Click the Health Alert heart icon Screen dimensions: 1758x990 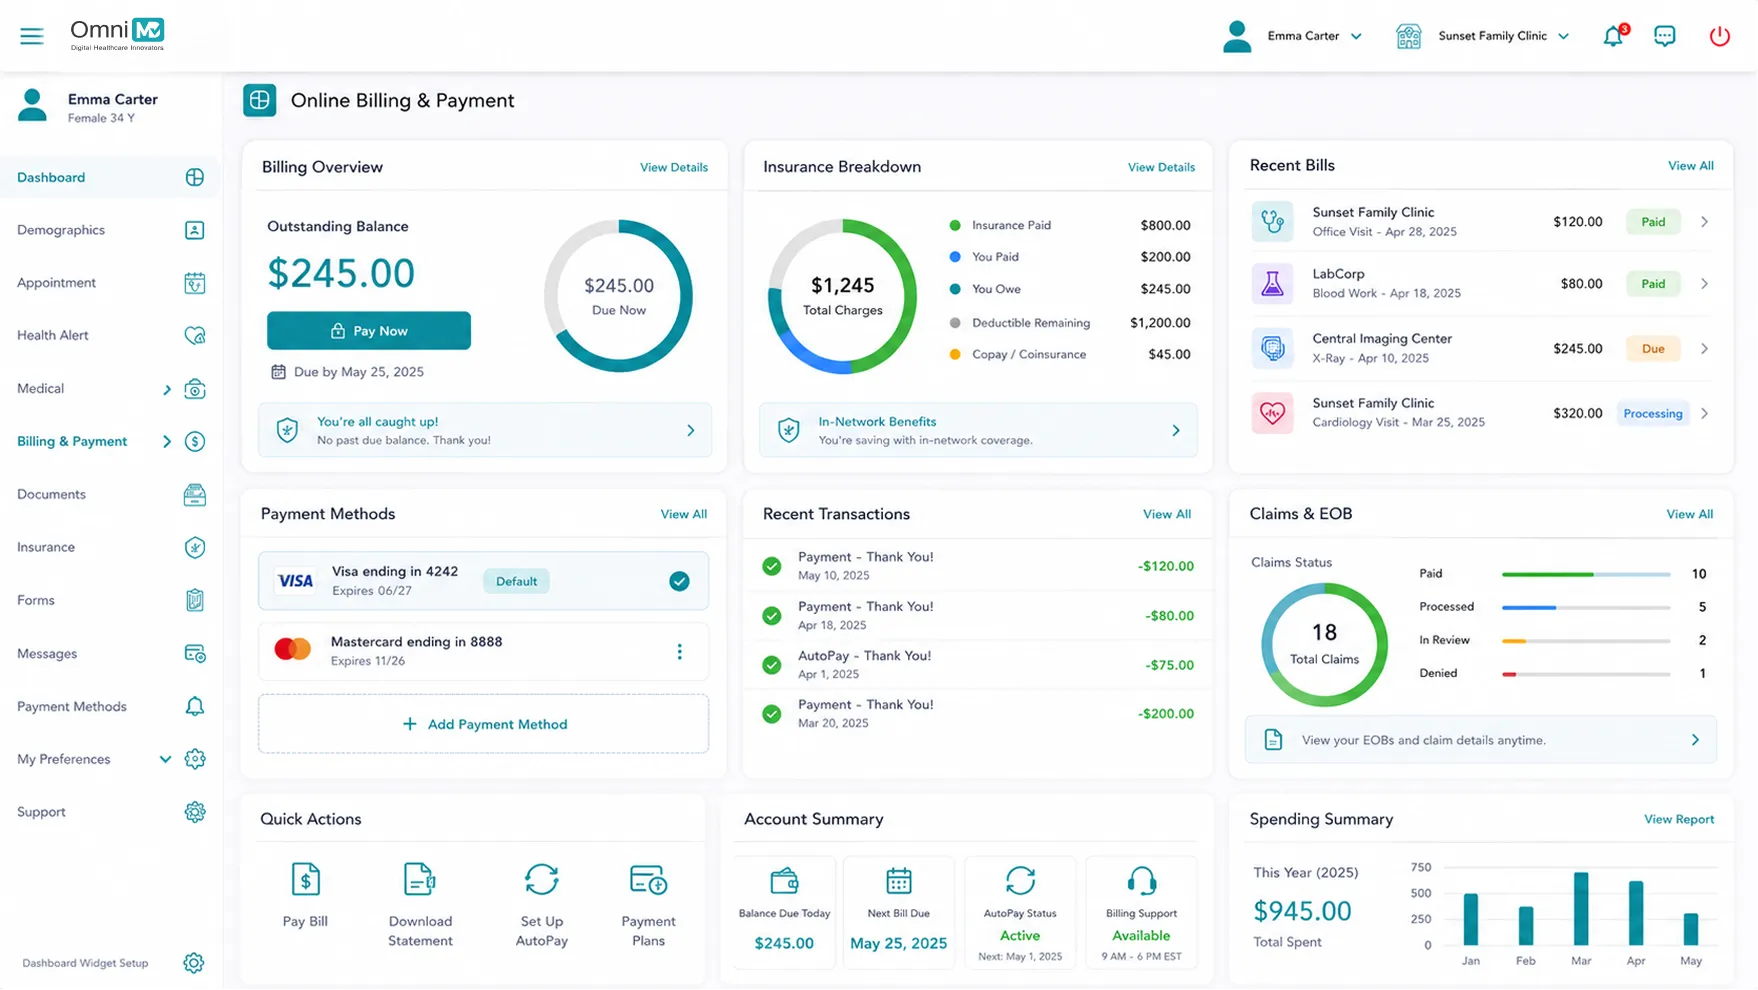195,336
